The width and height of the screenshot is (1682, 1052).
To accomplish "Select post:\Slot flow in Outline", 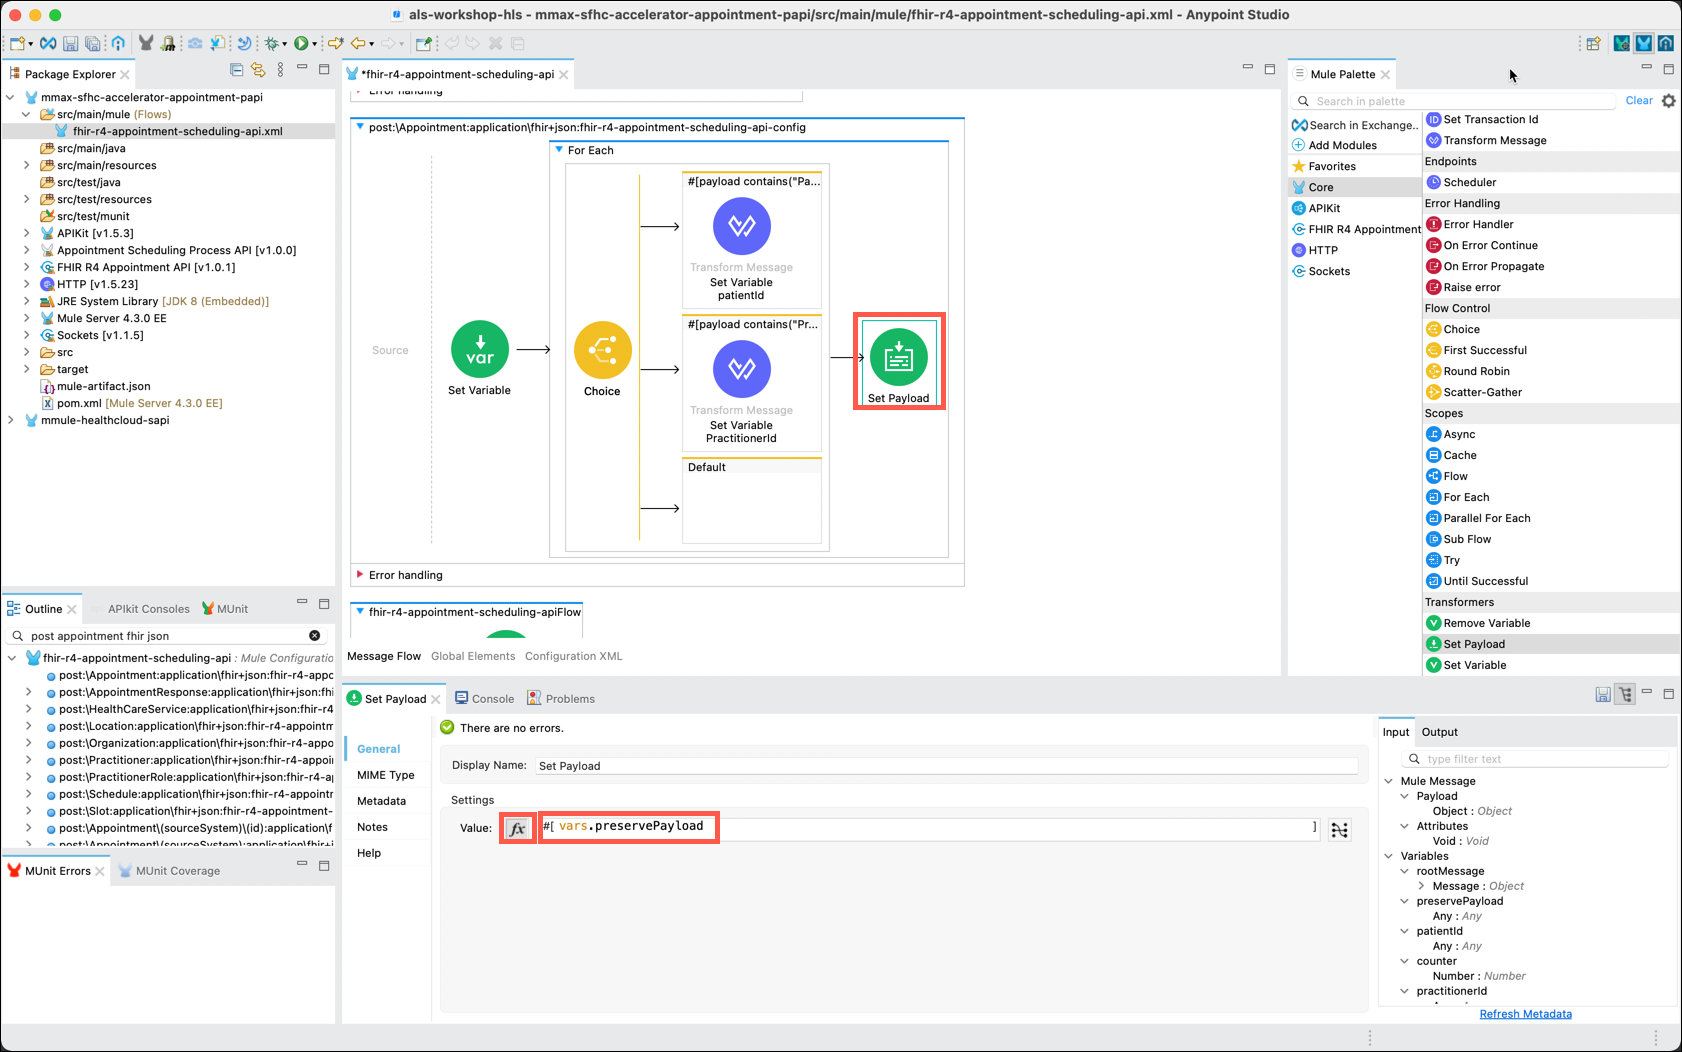I will click(x=189, y=811).
